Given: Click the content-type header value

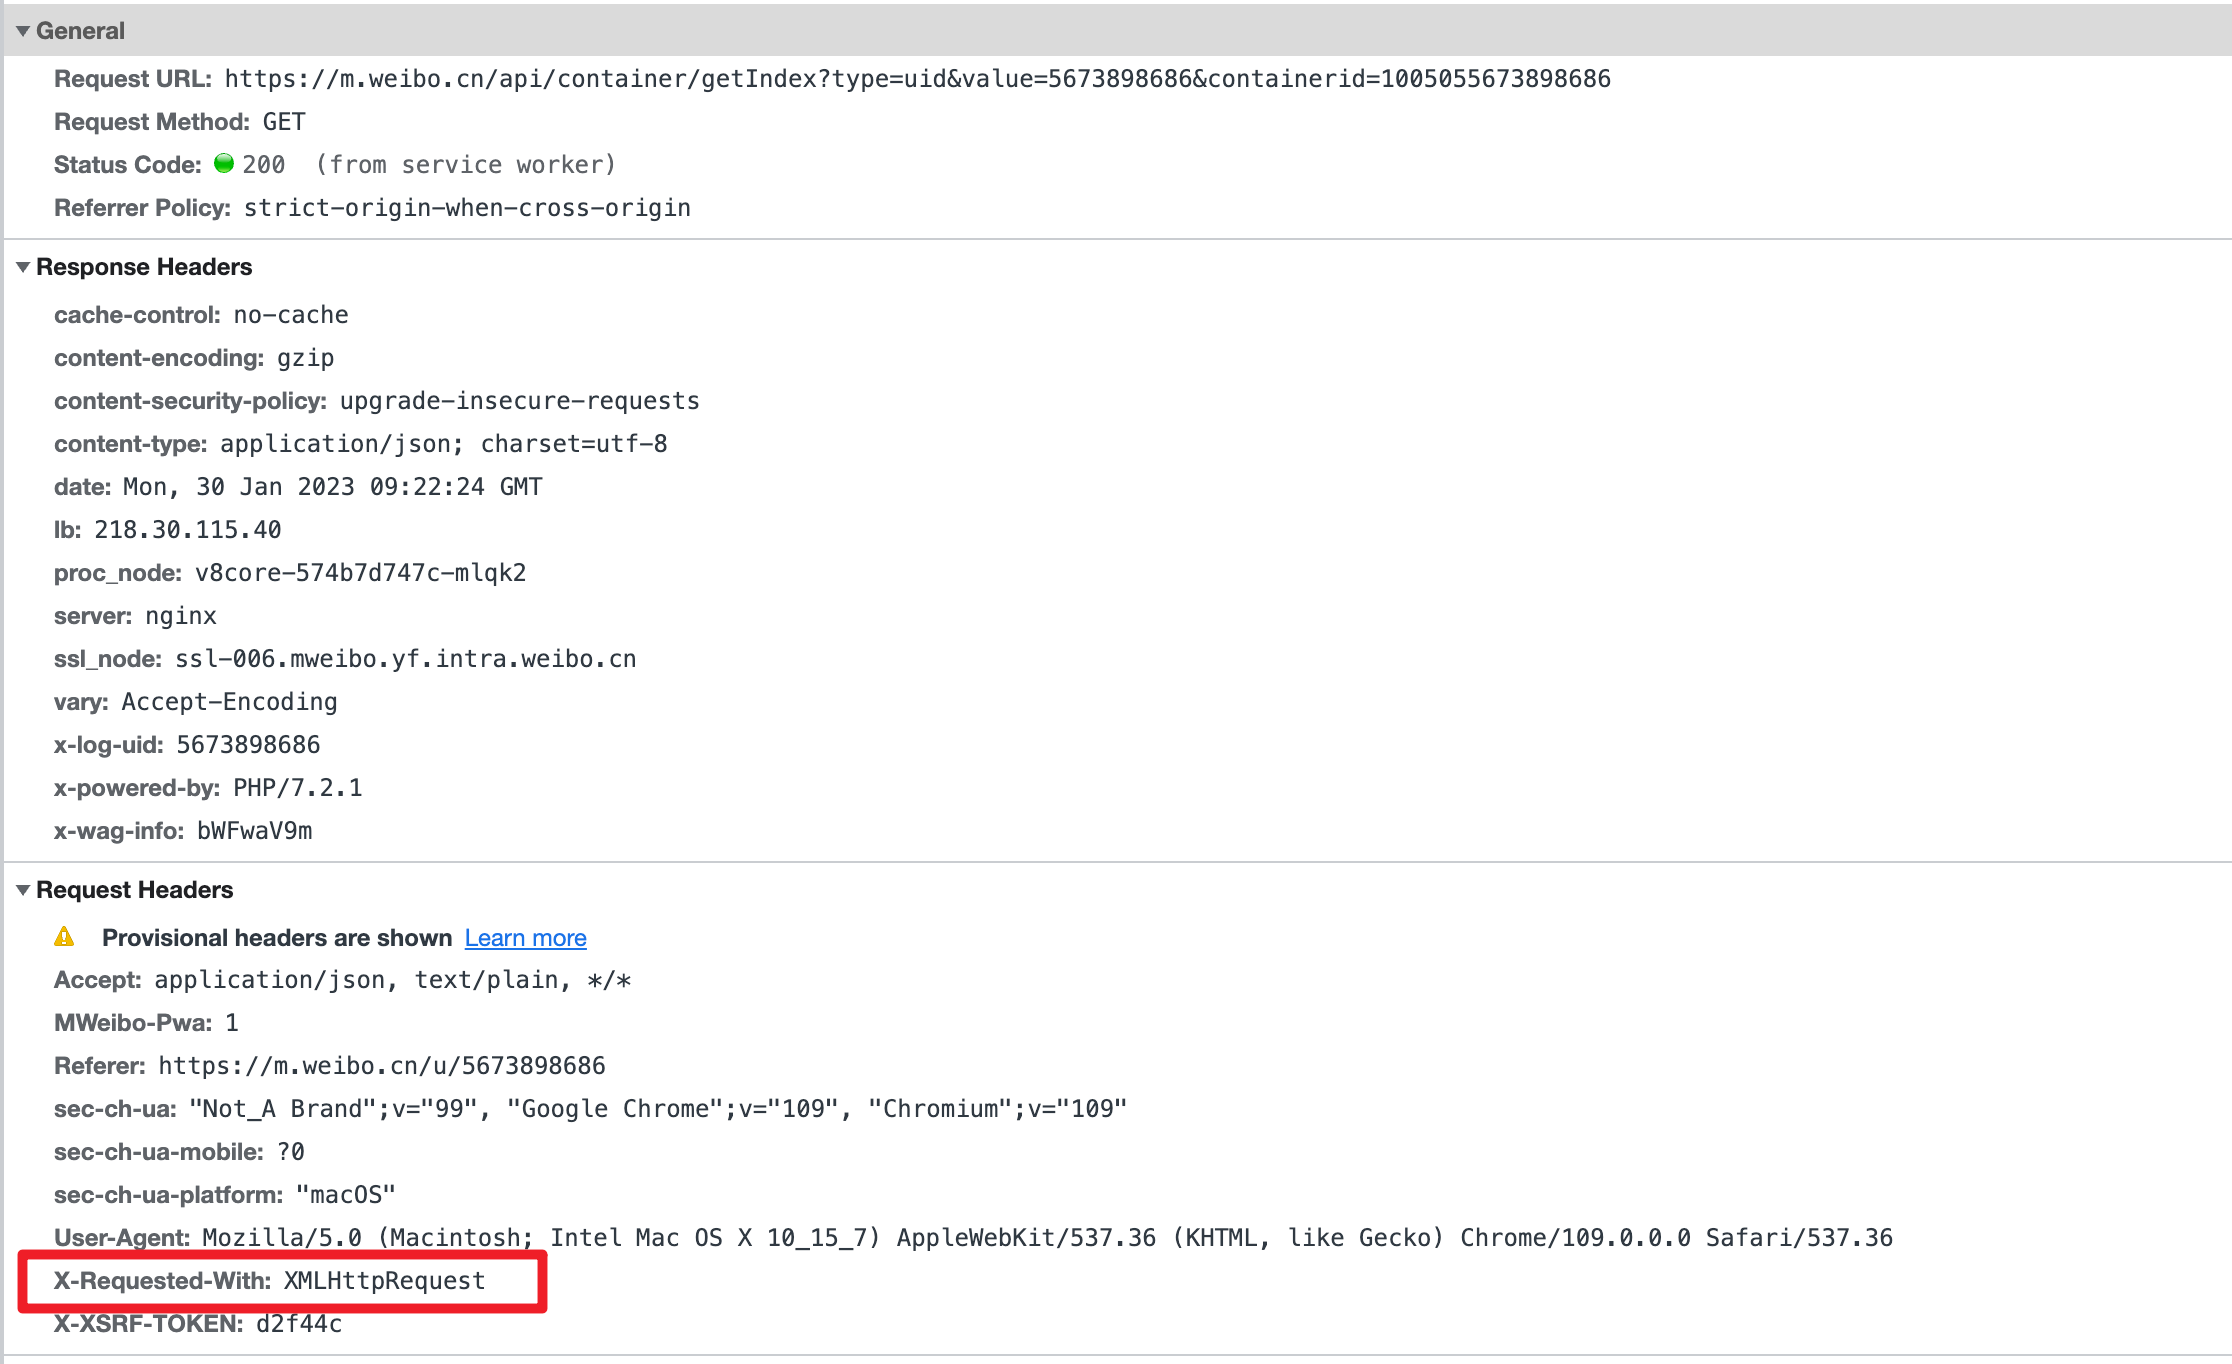Looking at the screenshot, I should pyautogui.click(x=443, y=444).
